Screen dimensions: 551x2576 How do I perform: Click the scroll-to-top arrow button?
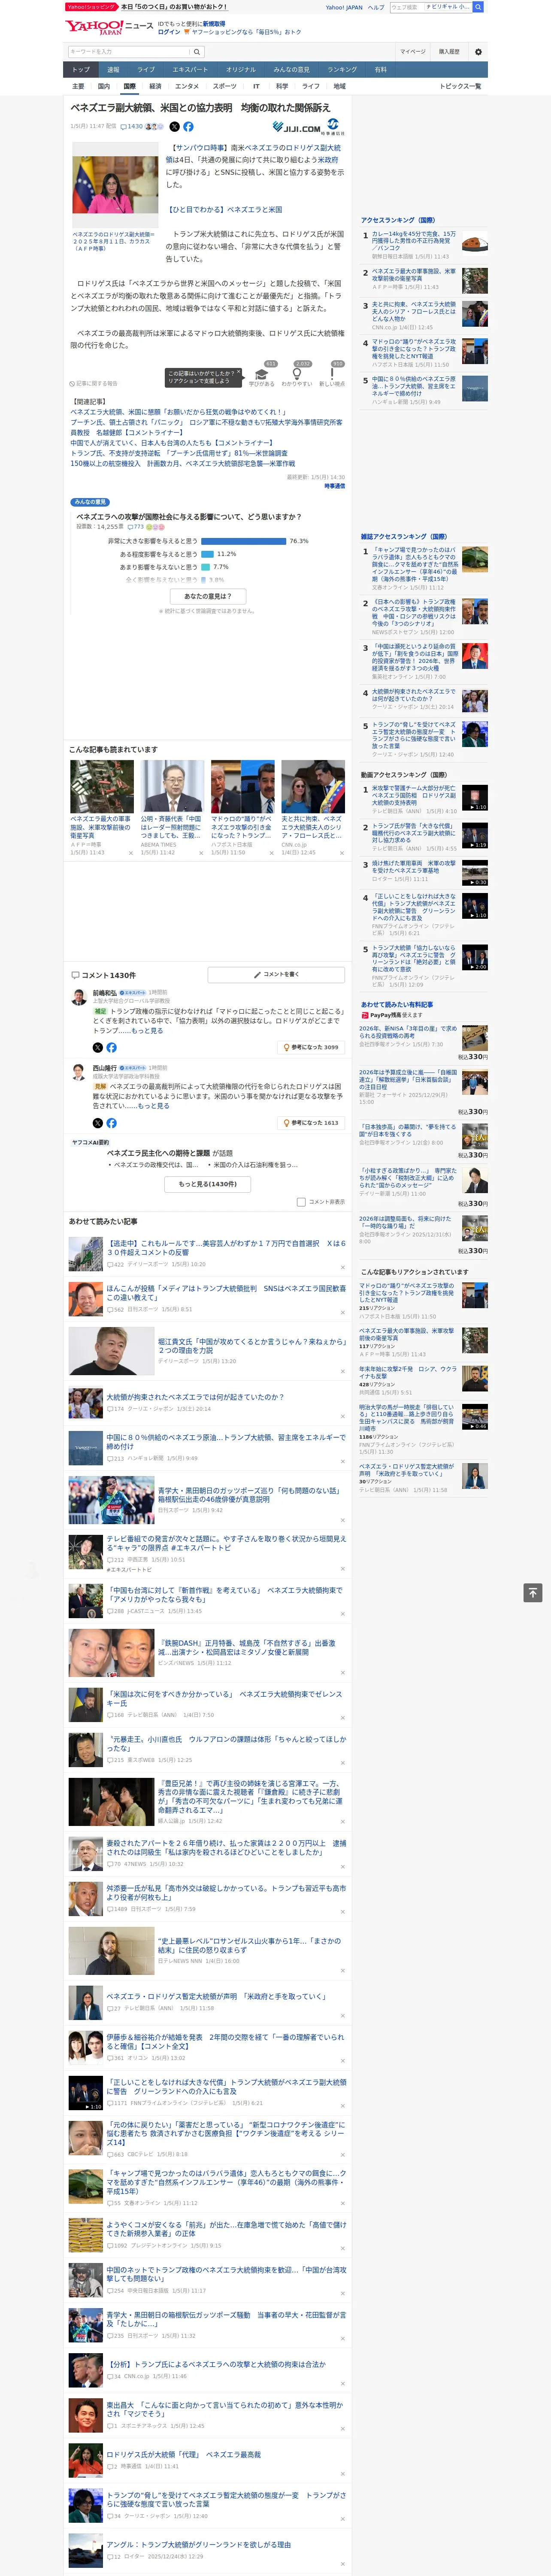pos(533,1592)
